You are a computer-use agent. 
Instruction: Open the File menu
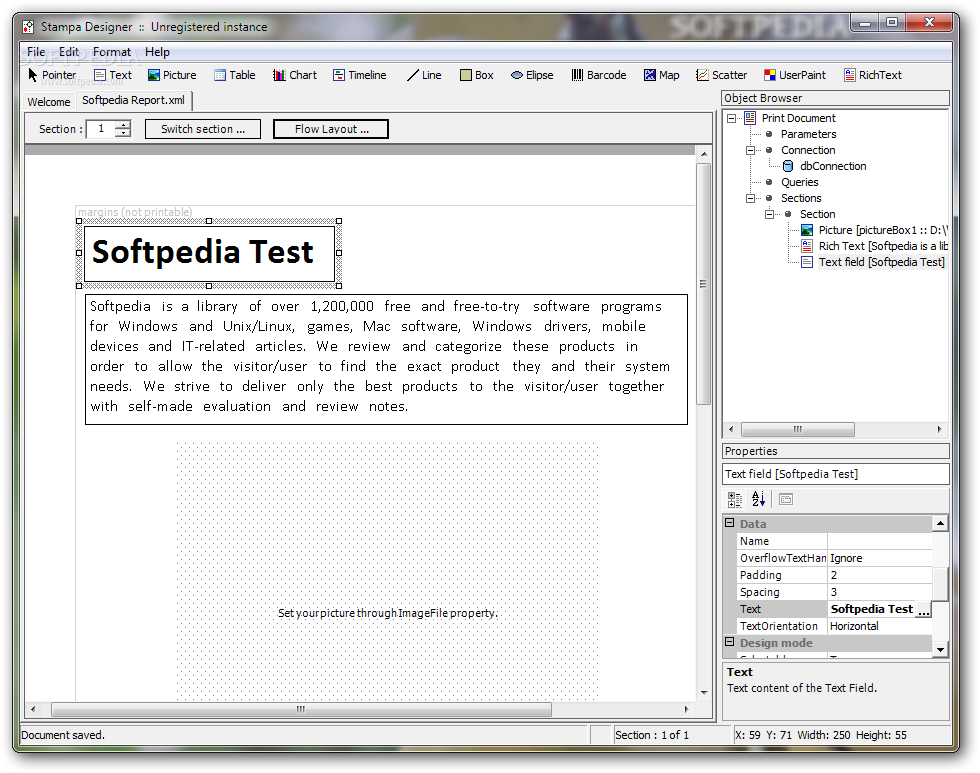coord(36,52)
